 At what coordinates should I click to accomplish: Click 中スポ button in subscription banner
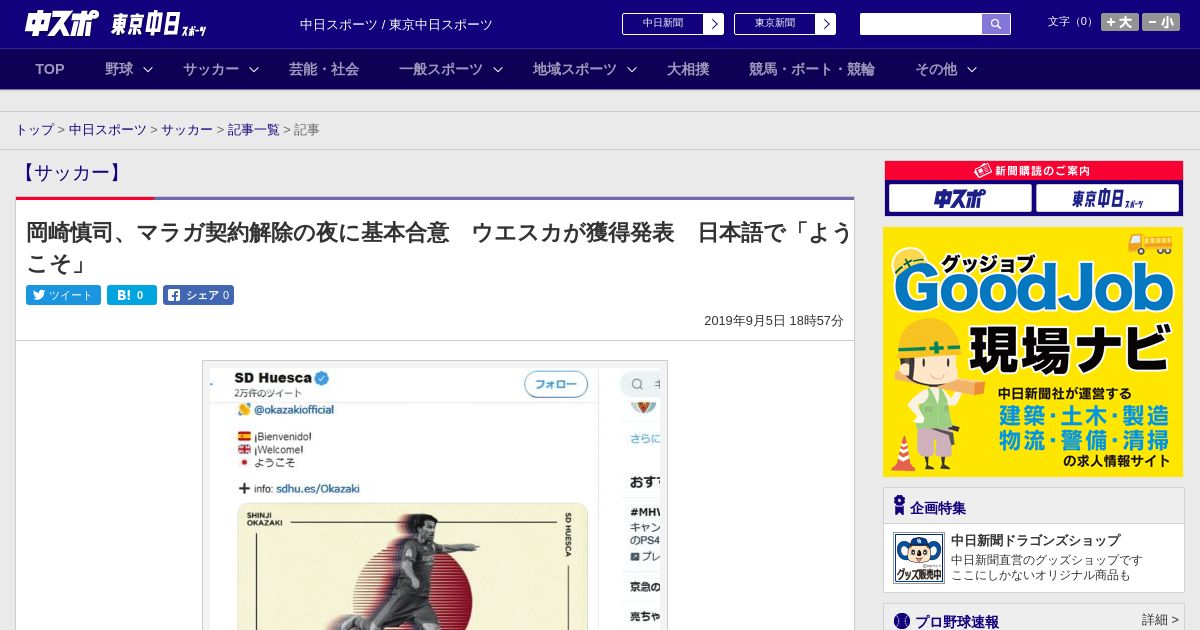960,198
